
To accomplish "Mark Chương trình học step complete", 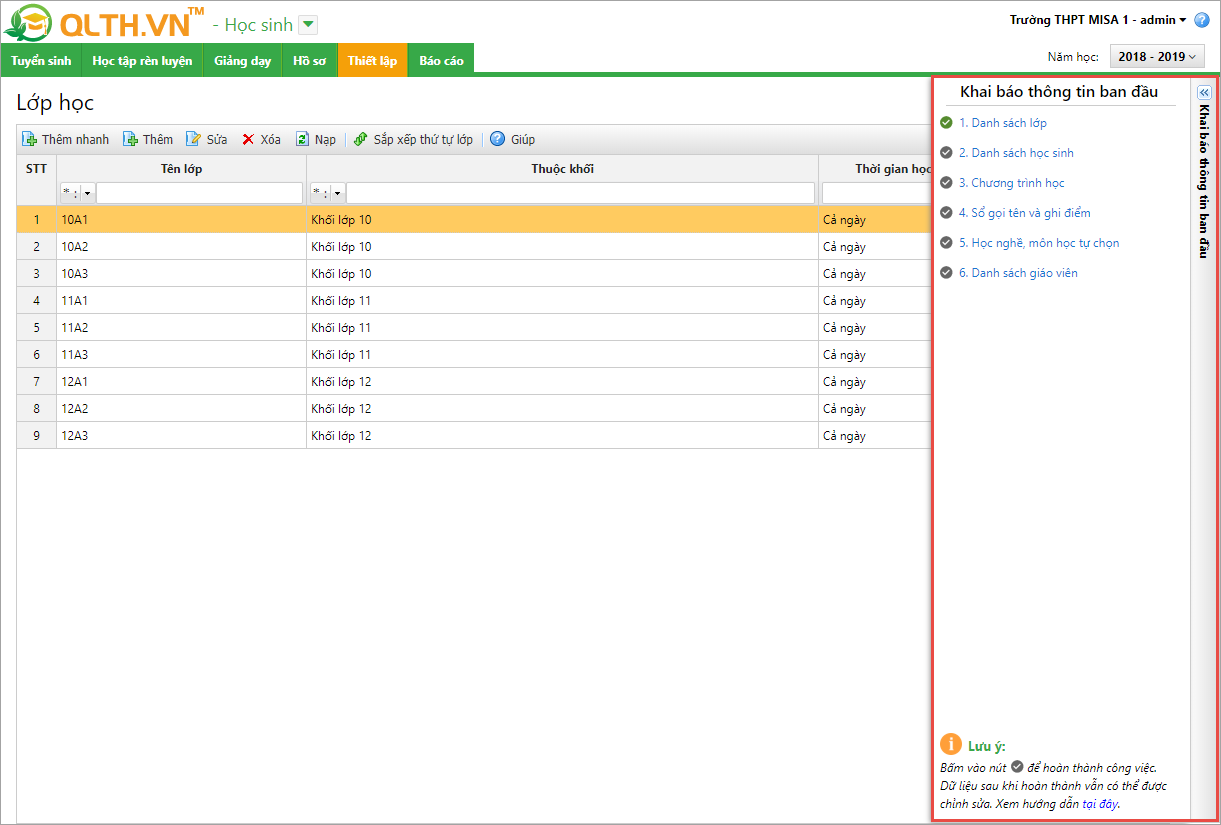I will (946, 183).
